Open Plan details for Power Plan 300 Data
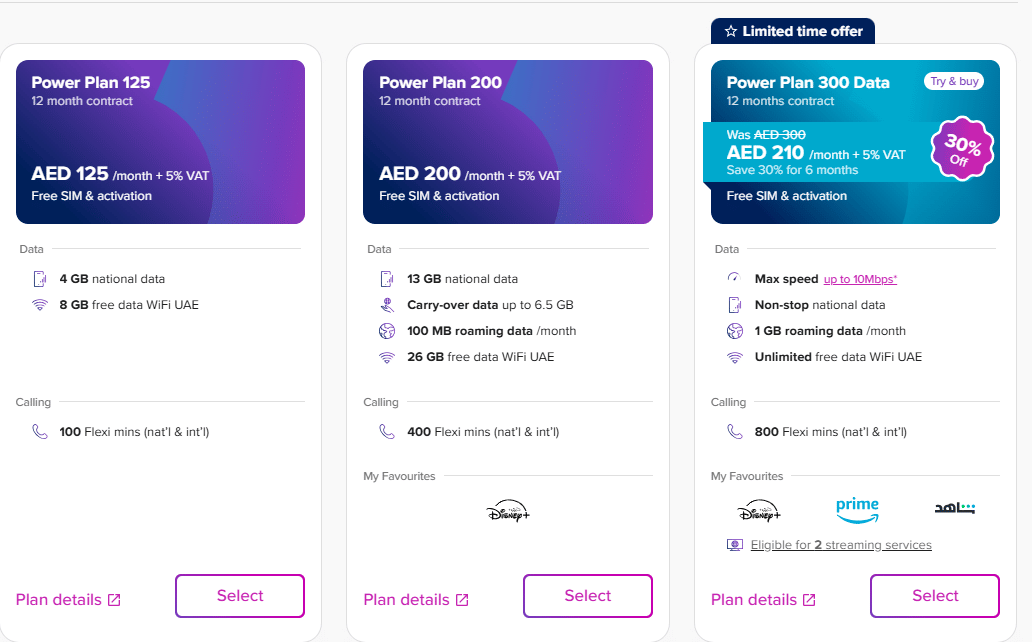Screen dimensions: 1032x642 (x=754, y=600)
